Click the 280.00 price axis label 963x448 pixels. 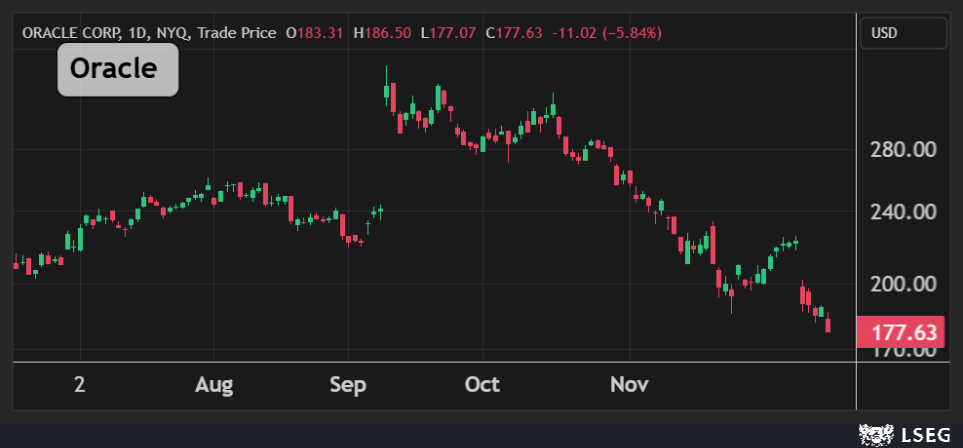pyautogui.click(x=902, y=149)
